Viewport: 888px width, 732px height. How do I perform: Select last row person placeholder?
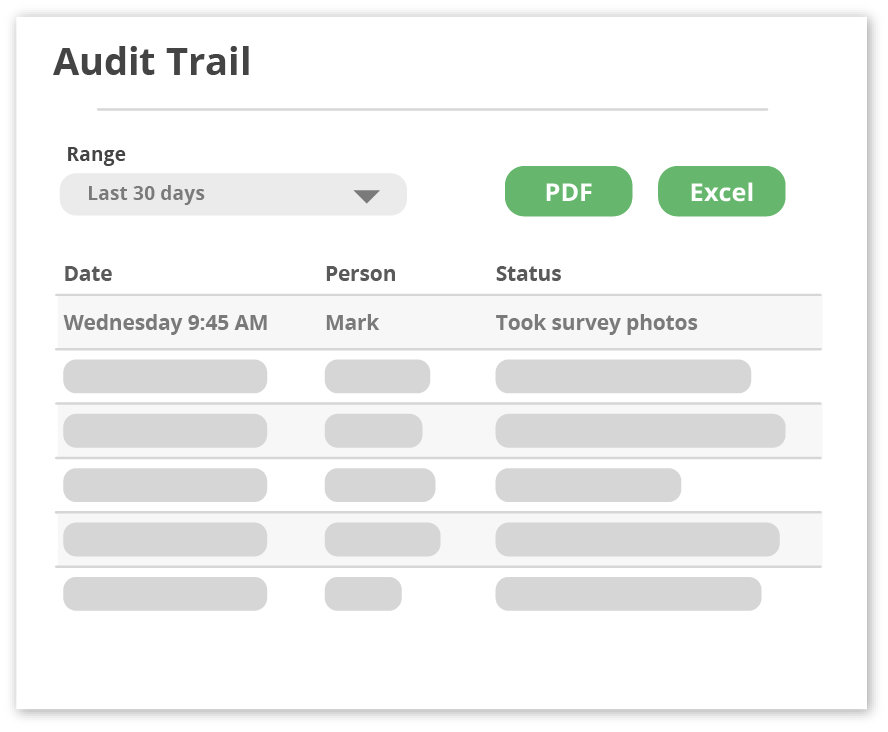click(x=363, y=594)
